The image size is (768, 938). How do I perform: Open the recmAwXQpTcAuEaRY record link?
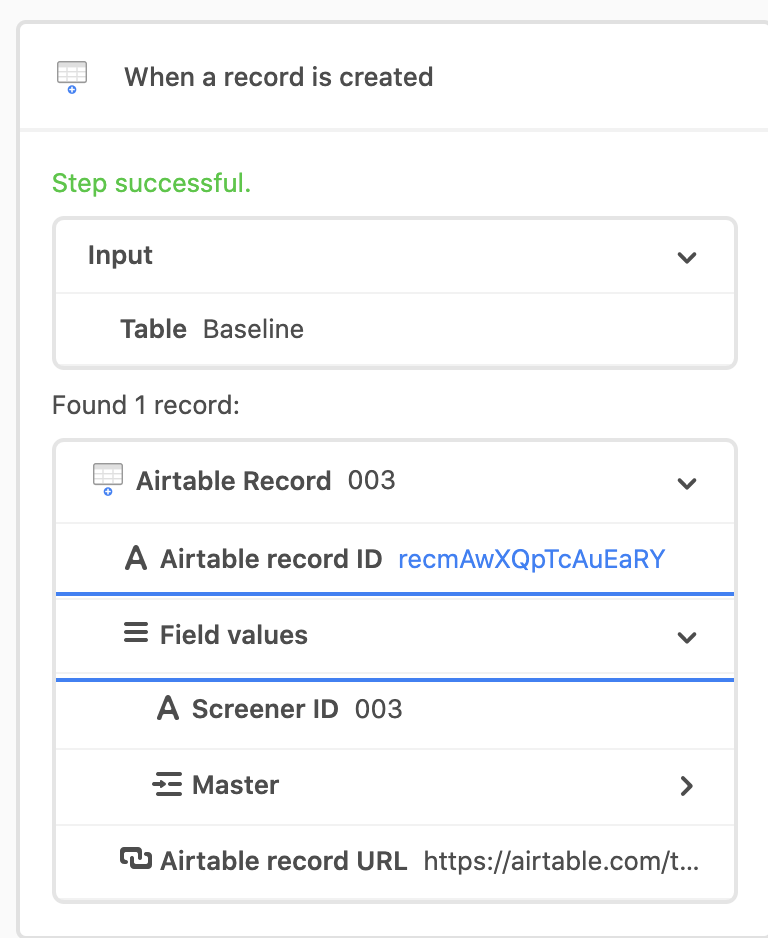coord(531,559)
